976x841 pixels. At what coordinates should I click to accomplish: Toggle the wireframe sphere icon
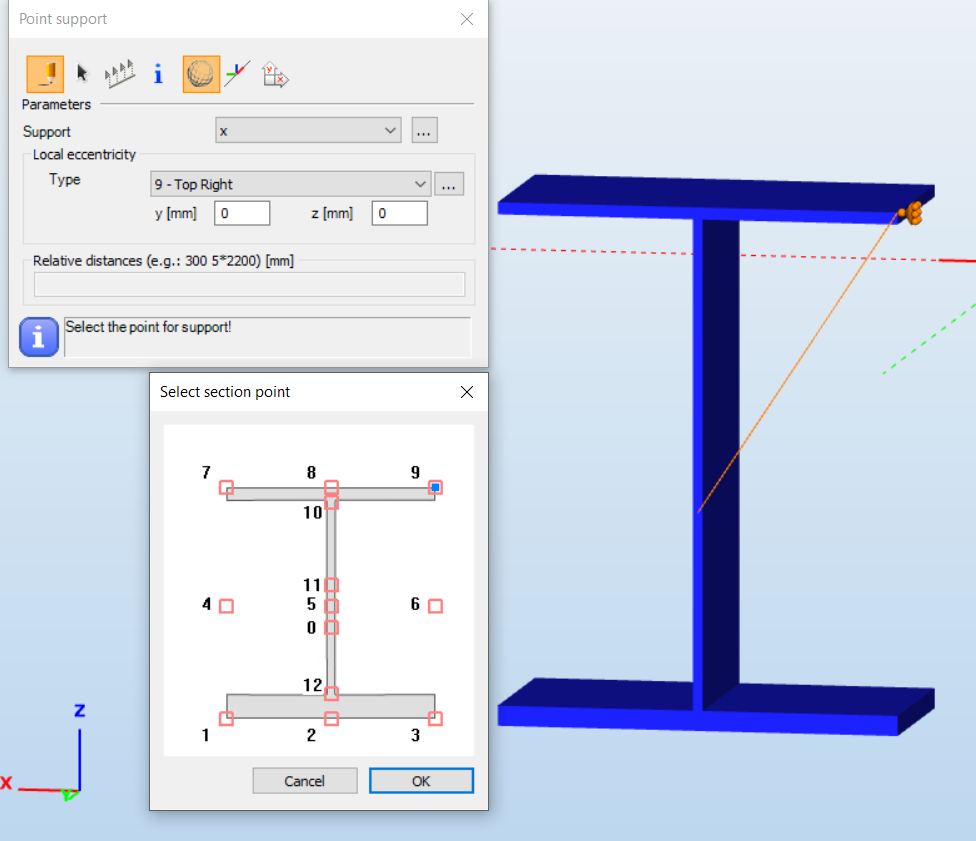(x=201, y=74)
